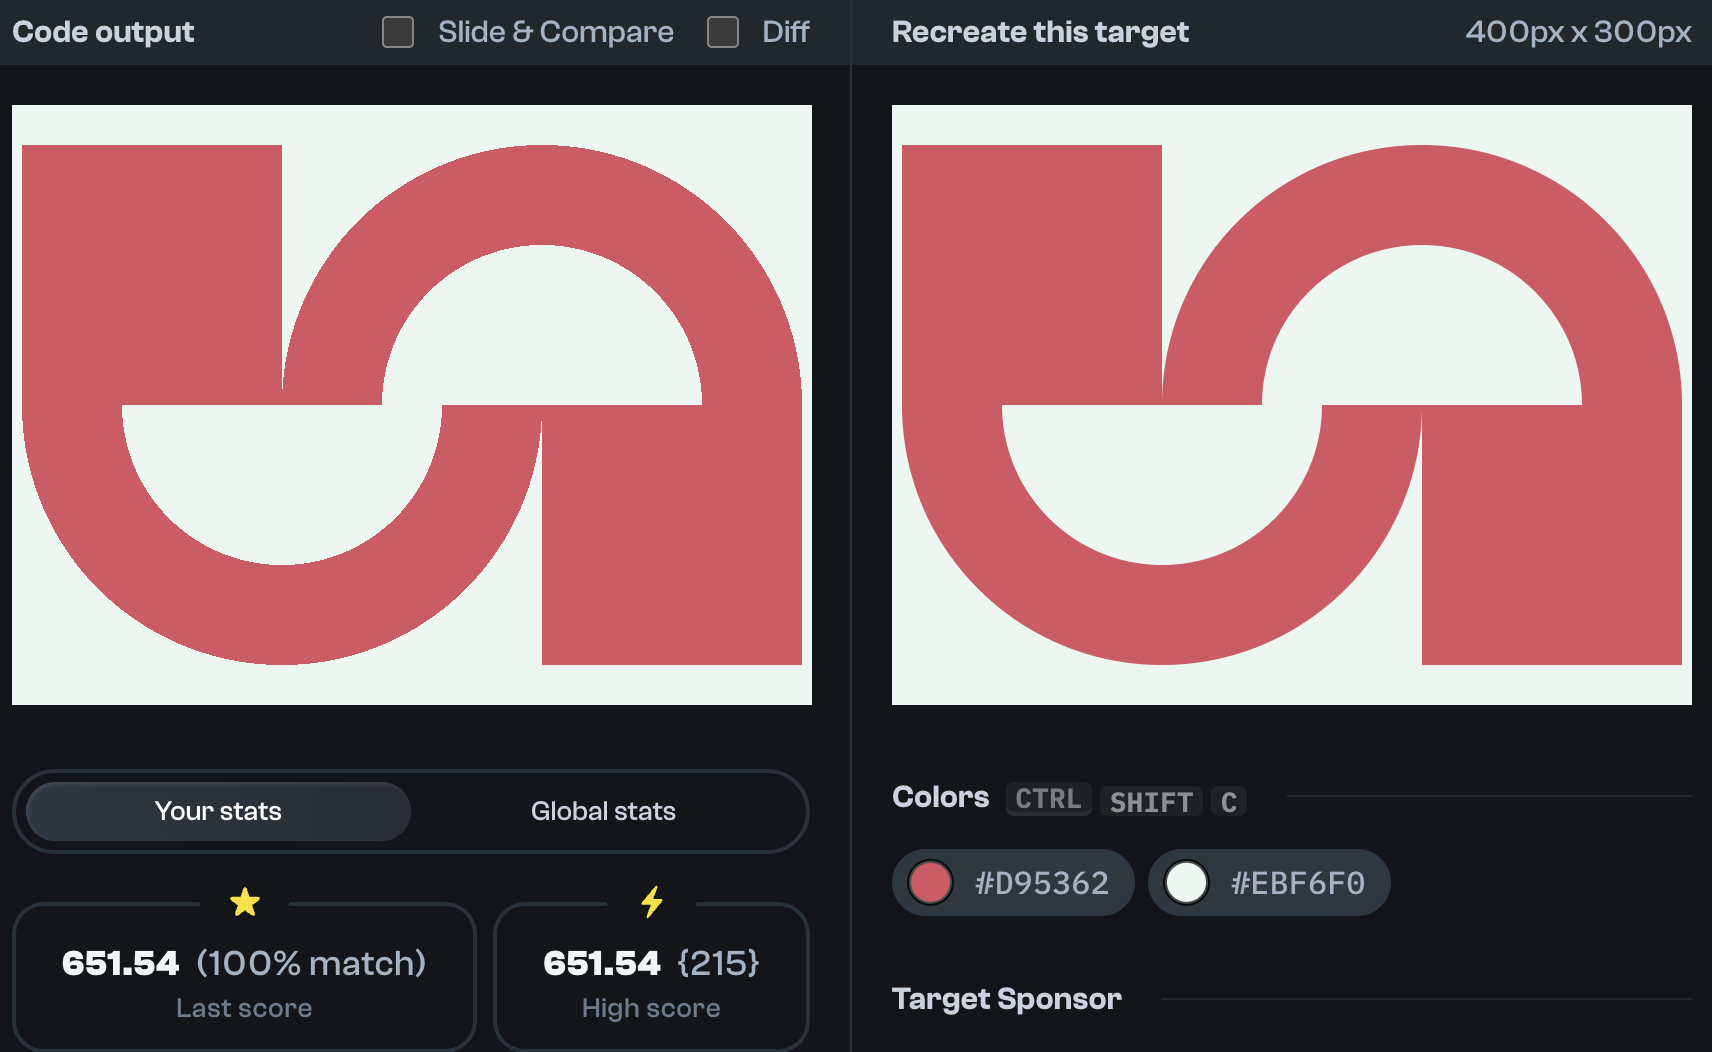Copy the hex value #D95362
This screenshot has height=1052, width=1712.
pos(1040,882)
